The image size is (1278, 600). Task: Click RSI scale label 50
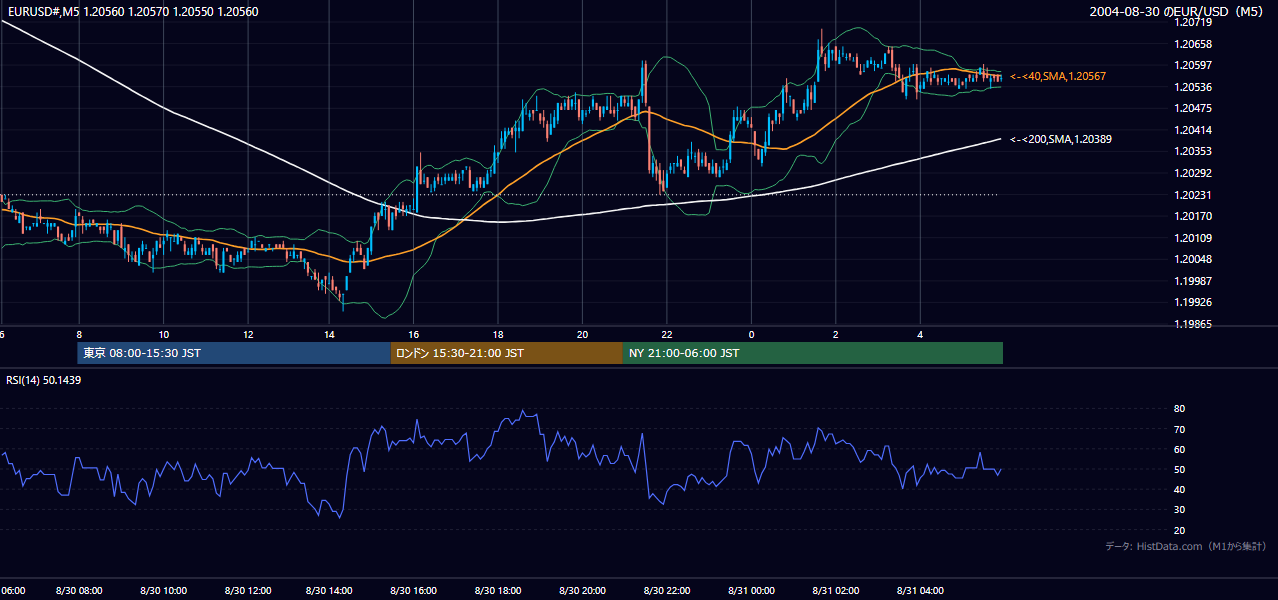(x=1179, y=470)
